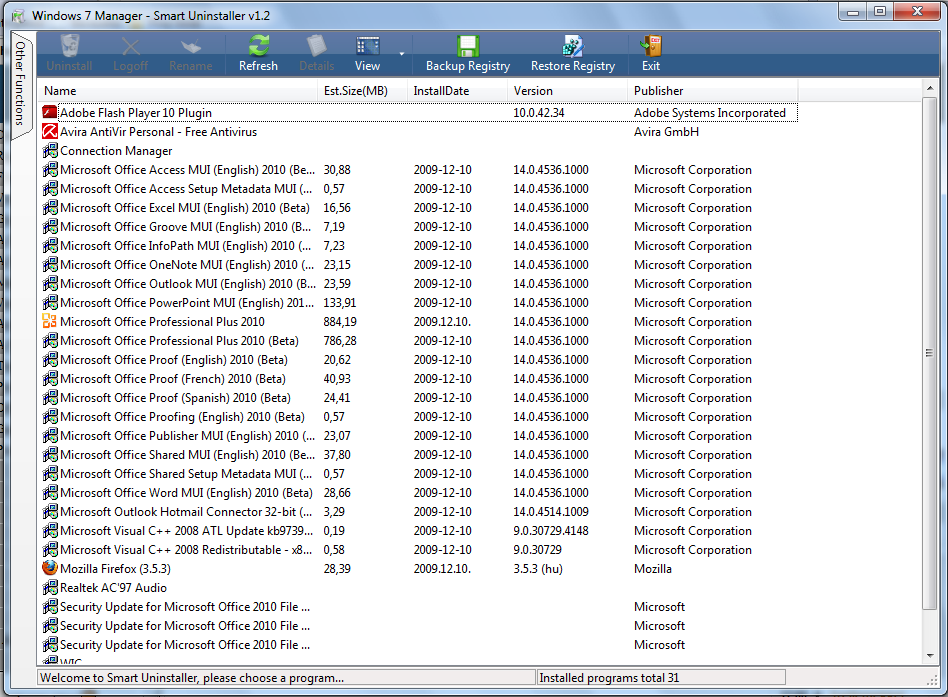Click the greyed Details toolbar icon
This screenshot has width=948, height=697.
pos(316,46)
